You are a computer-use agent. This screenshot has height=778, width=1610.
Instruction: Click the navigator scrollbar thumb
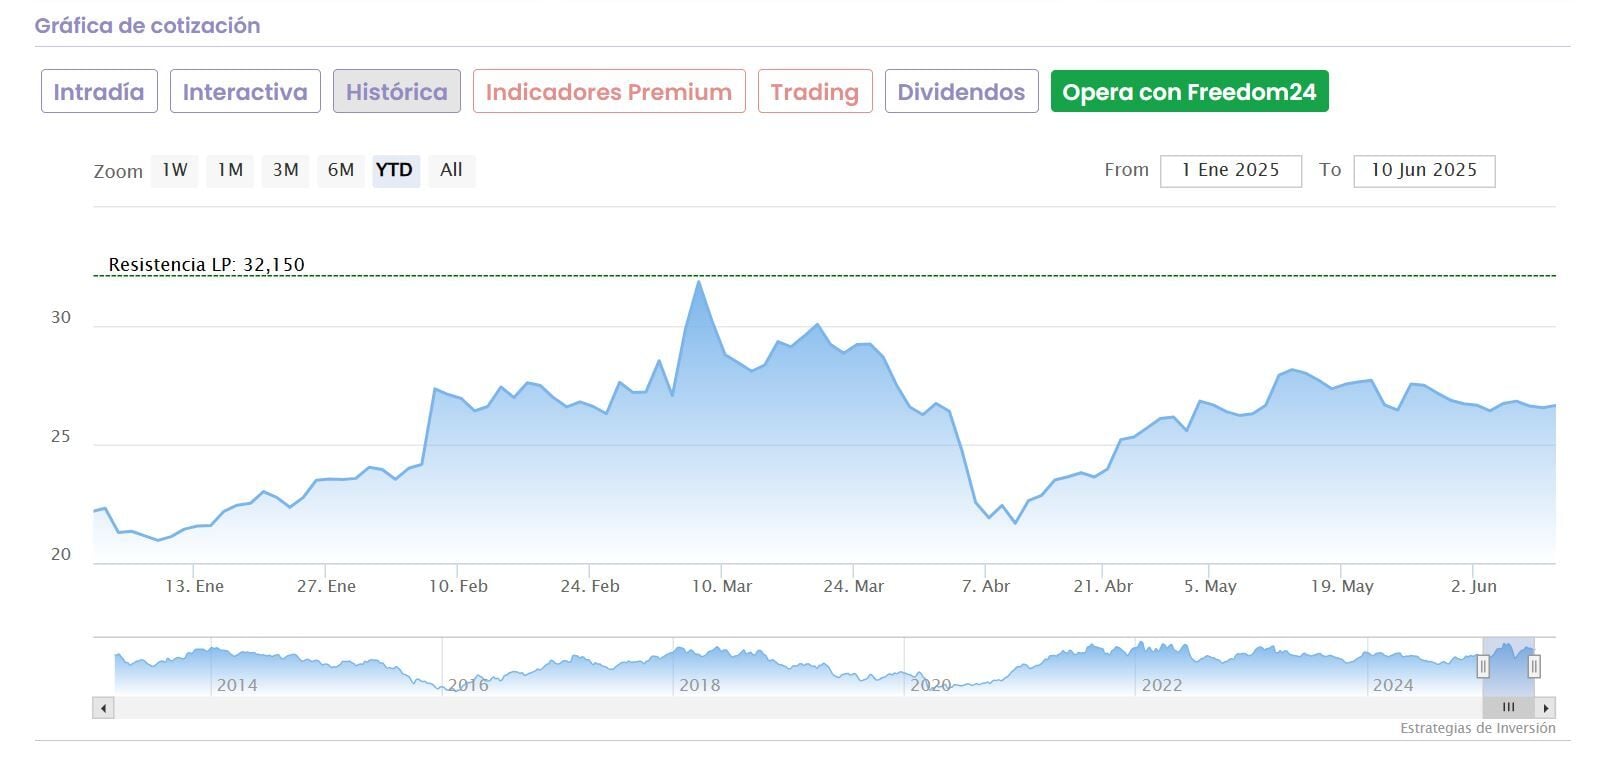point(1508,708)
